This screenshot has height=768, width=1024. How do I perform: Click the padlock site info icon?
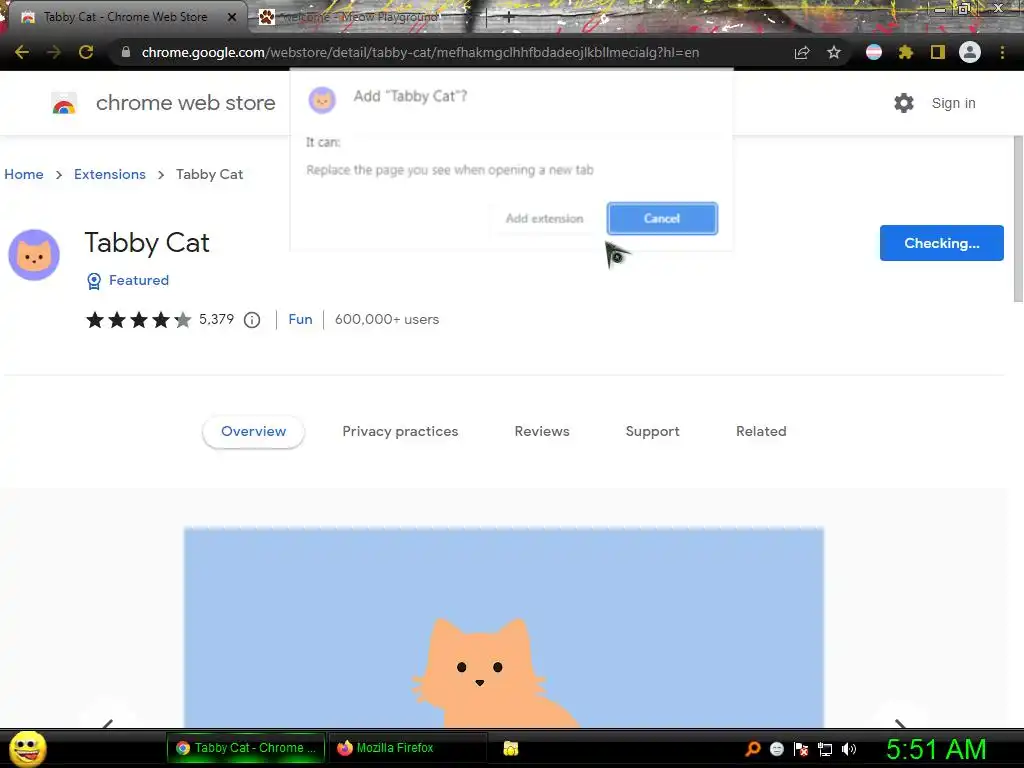tap(125, 52)
